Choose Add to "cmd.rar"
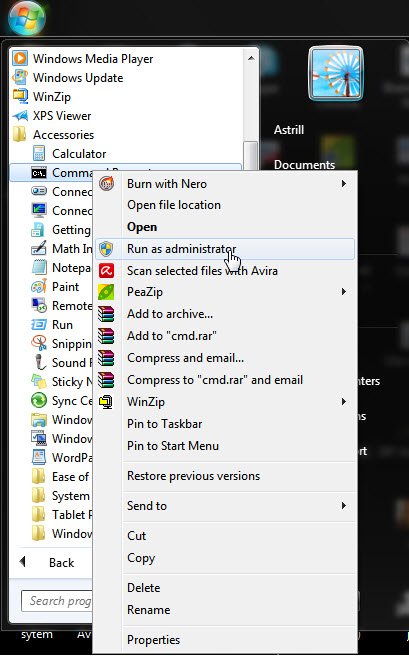 click(x=172, y=336)
